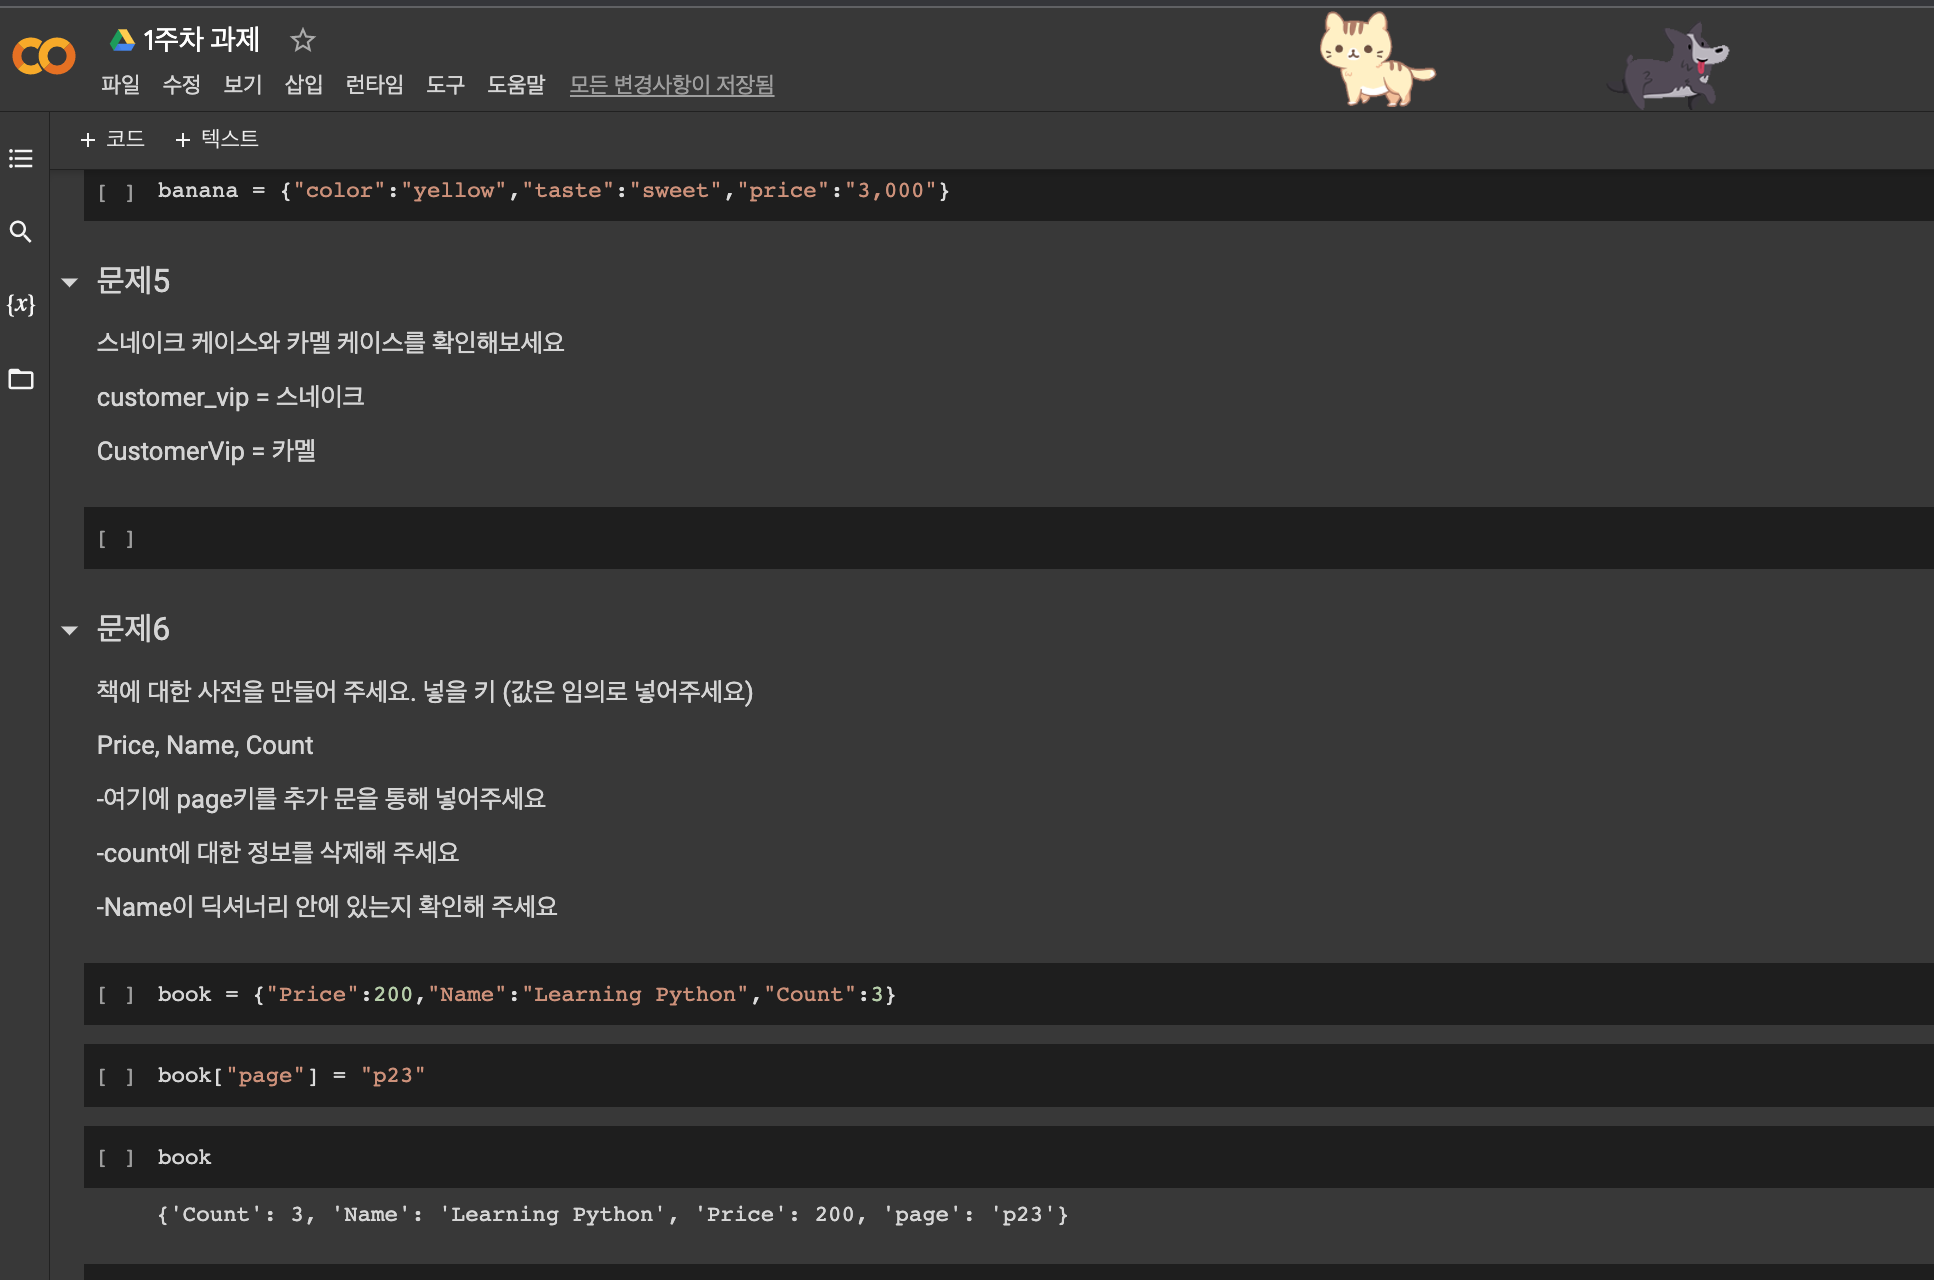The image size is (1934, 1280).
Task: Collapse the 문제5 section
Action: click(70, 282)
